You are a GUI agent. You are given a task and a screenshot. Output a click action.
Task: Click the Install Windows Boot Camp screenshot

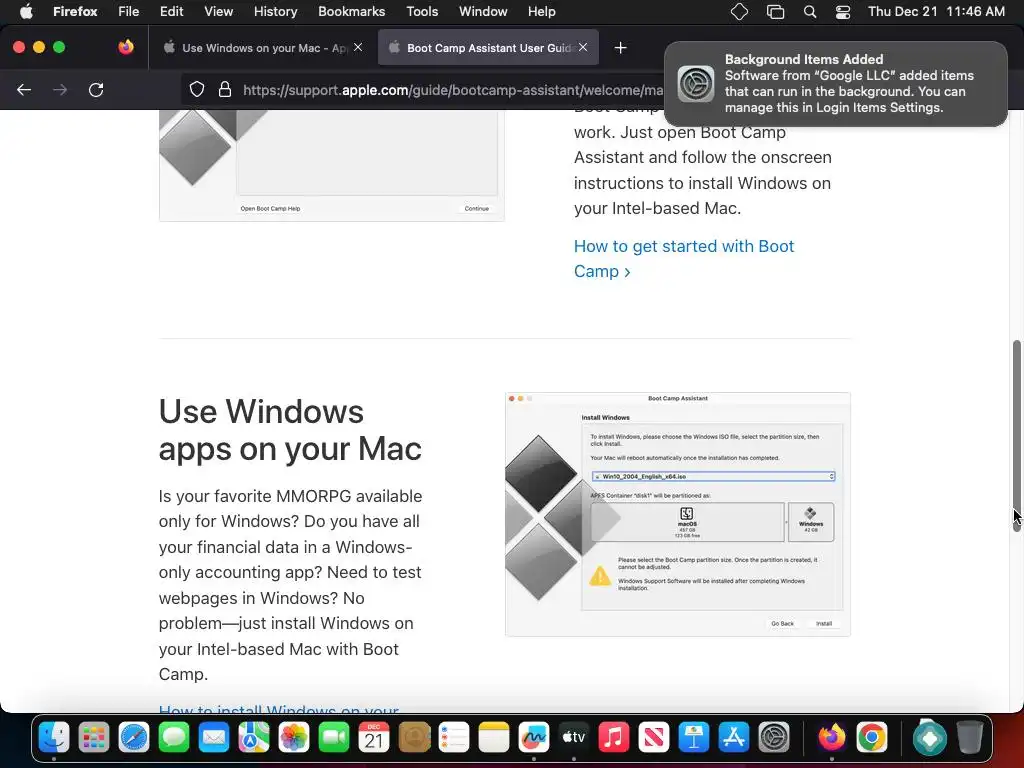click(x=678, y=514)
